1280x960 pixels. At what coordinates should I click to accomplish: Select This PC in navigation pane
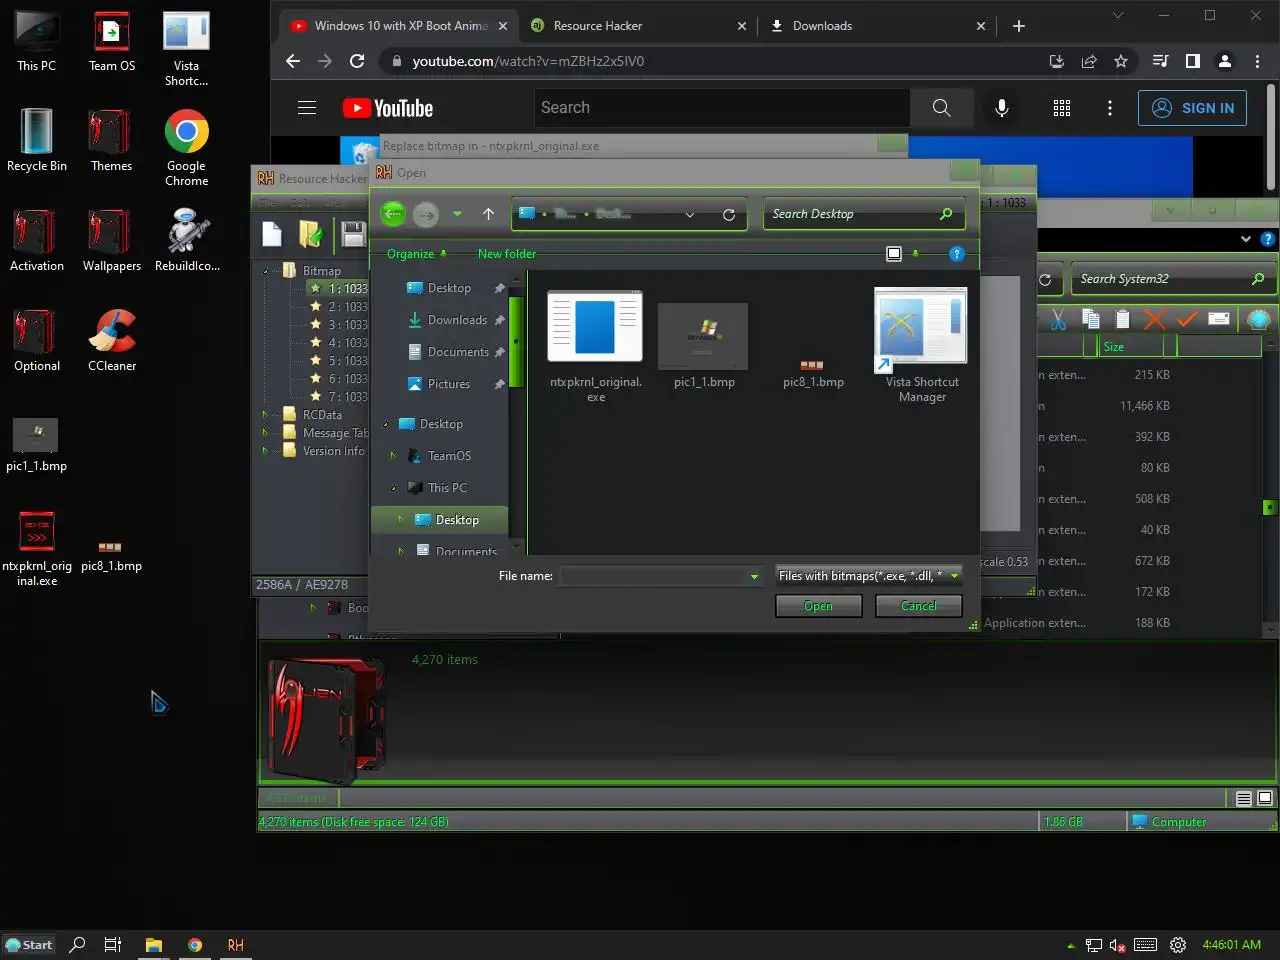[438, 488]
